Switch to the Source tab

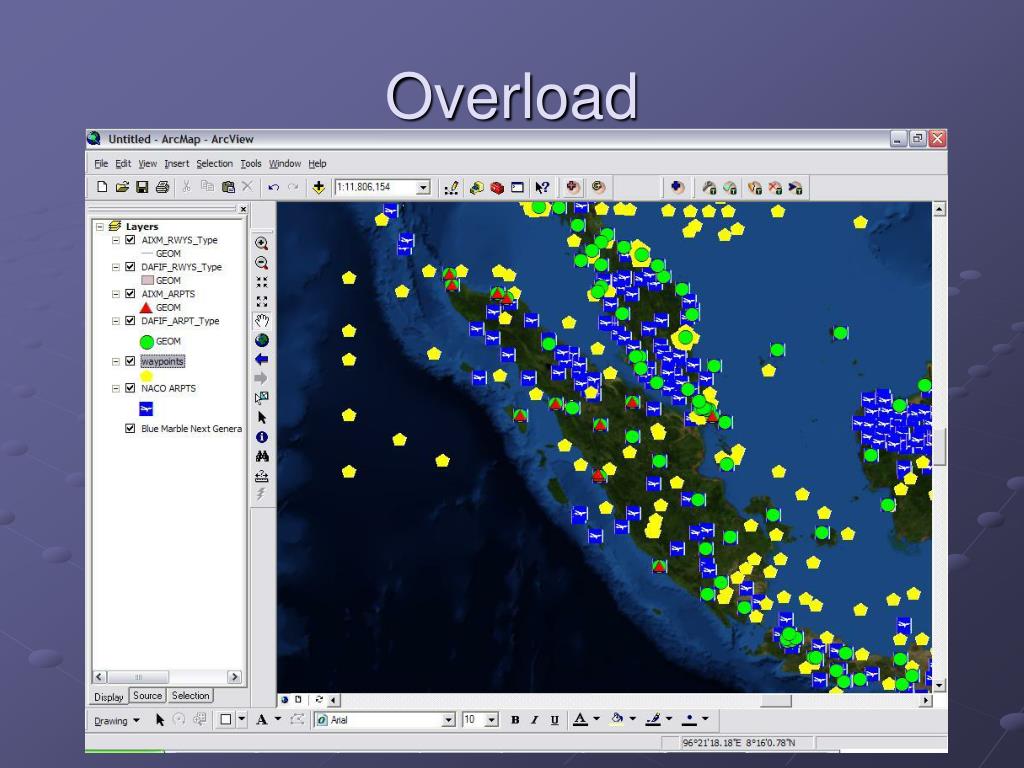point(148,696)
